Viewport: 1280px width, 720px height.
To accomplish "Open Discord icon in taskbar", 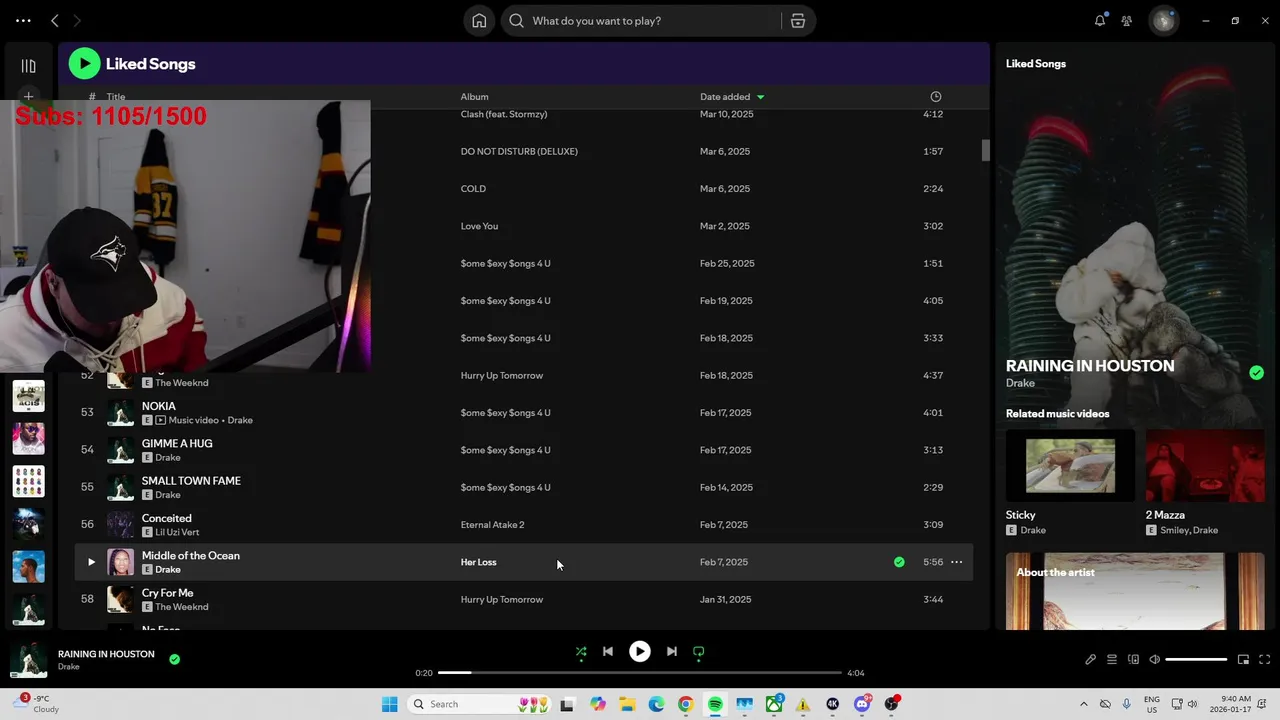I will pyautogui.click(x=862, y=704).
